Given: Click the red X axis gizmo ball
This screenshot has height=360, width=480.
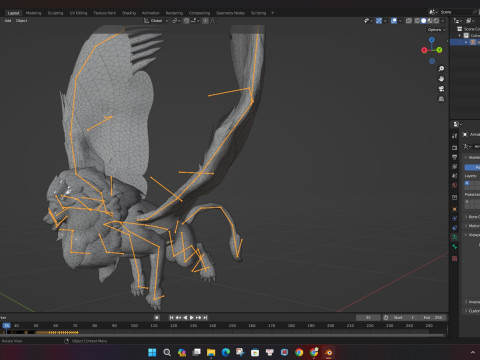Looking at the screenshot, I should point(424,50).
